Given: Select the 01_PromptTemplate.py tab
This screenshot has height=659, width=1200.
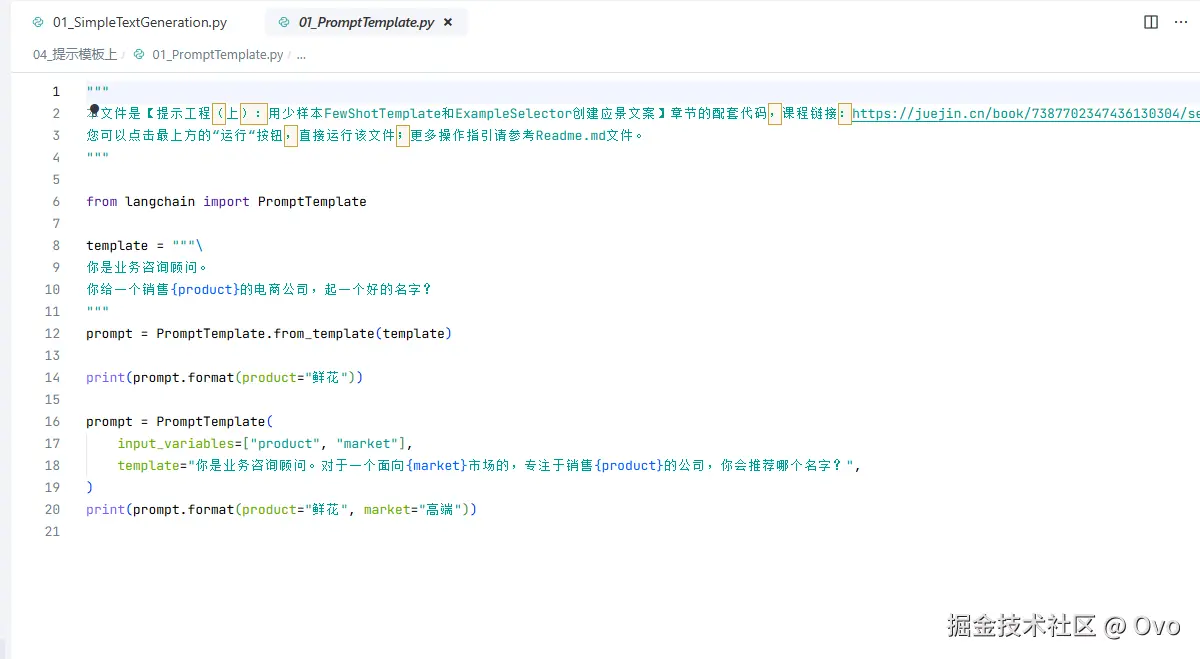Looking at the screenshot, I should (366, 22).
